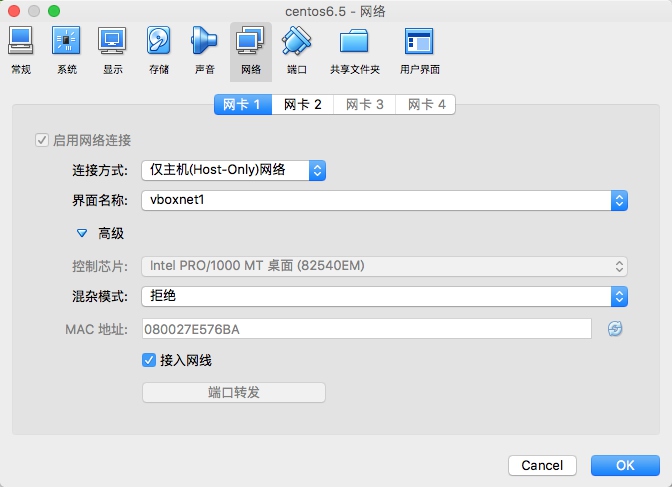Regenerate the MAC address with refresh icon
Viewport: 672px width, 487px height.
point(615,329)
